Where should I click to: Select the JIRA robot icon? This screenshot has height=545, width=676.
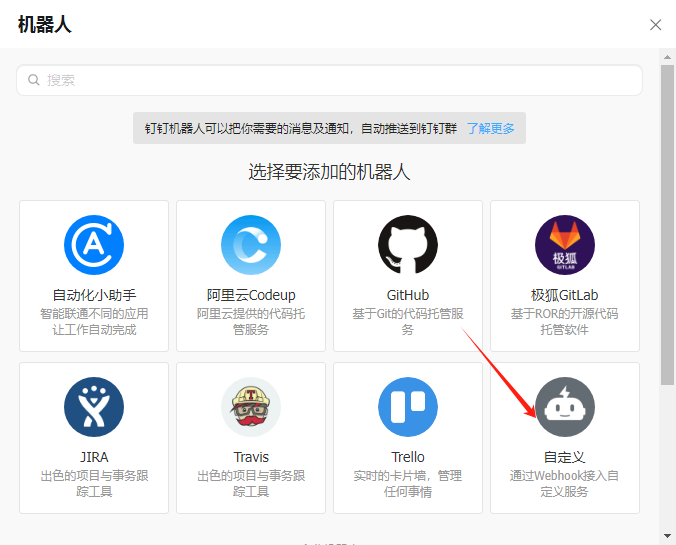pos(94,407)
